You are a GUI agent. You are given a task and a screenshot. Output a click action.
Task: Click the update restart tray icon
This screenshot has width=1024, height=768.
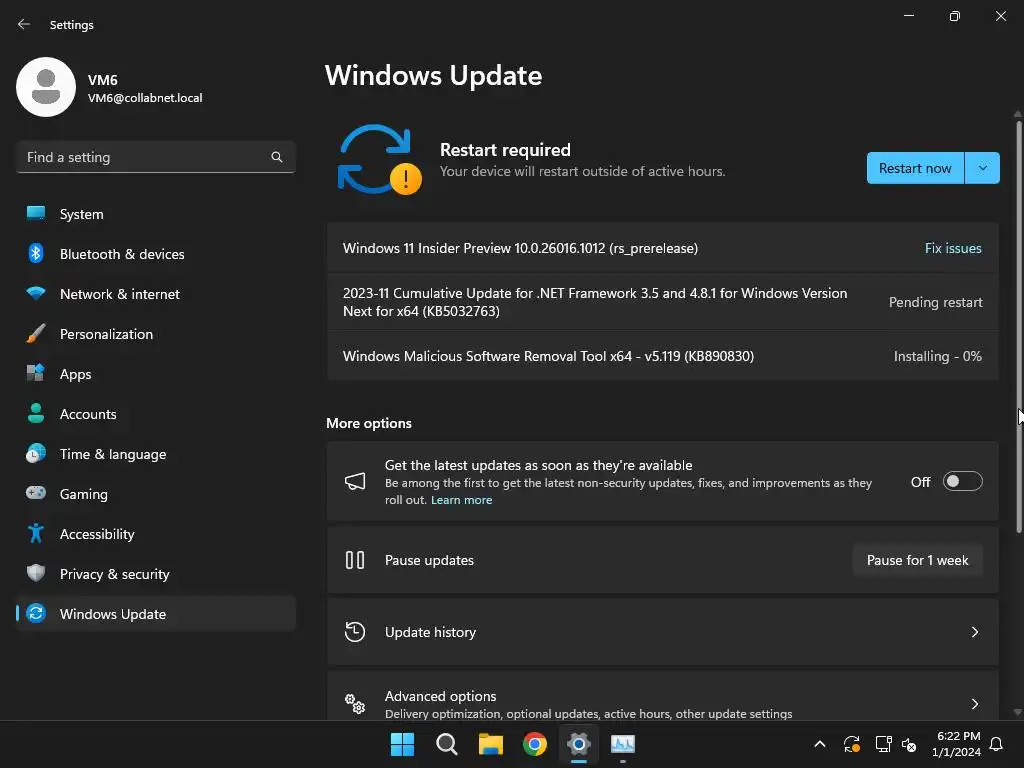coord(852,744)
